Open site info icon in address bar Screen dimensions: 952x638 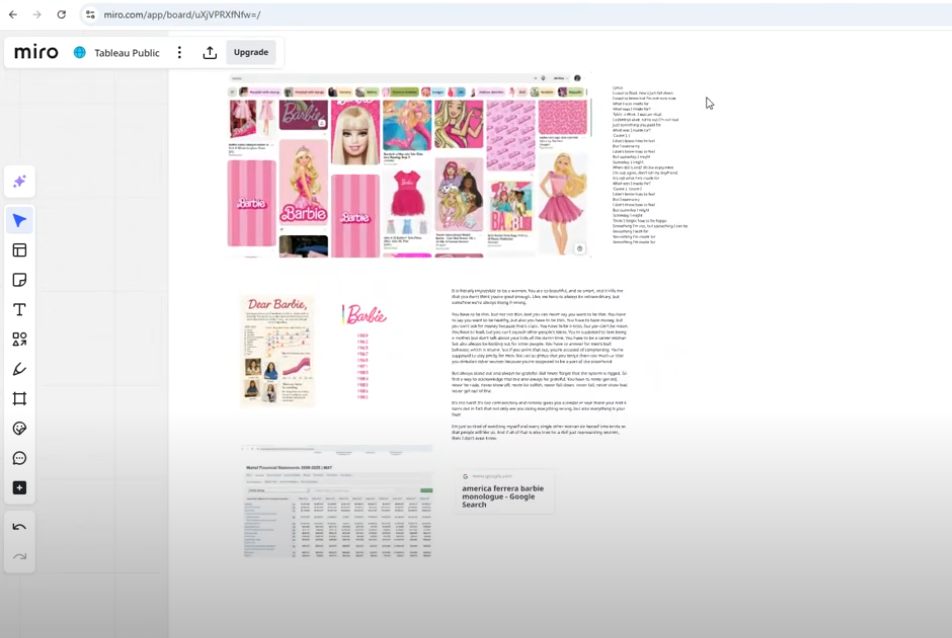90,15
